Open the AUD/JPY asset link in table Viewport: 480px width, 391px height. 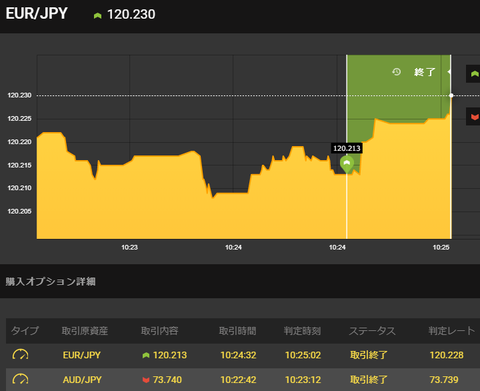[x=82, y=380]
